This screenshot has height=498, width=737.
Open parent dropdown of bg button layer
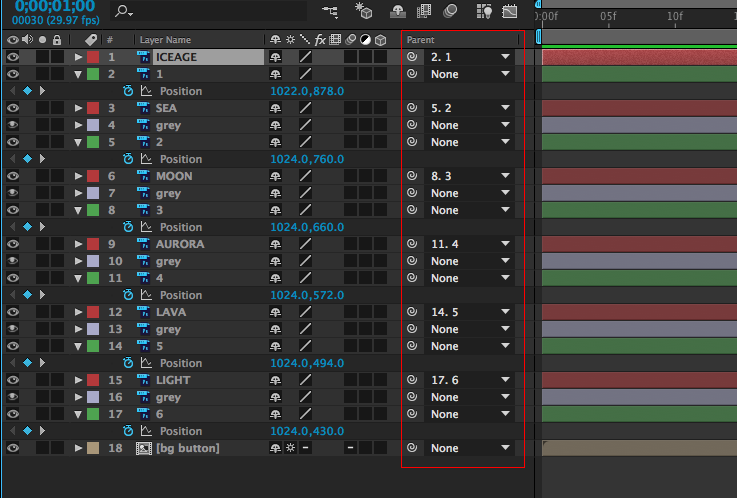470,448
